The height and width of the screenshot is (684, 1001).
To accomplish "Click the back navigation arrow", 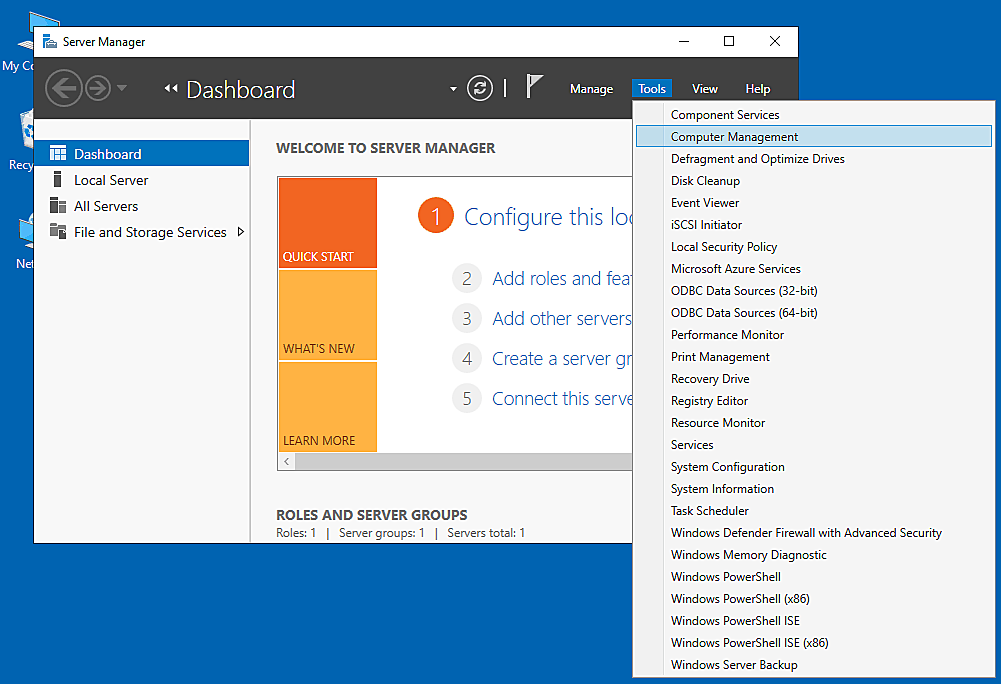I will coord(64,88).
